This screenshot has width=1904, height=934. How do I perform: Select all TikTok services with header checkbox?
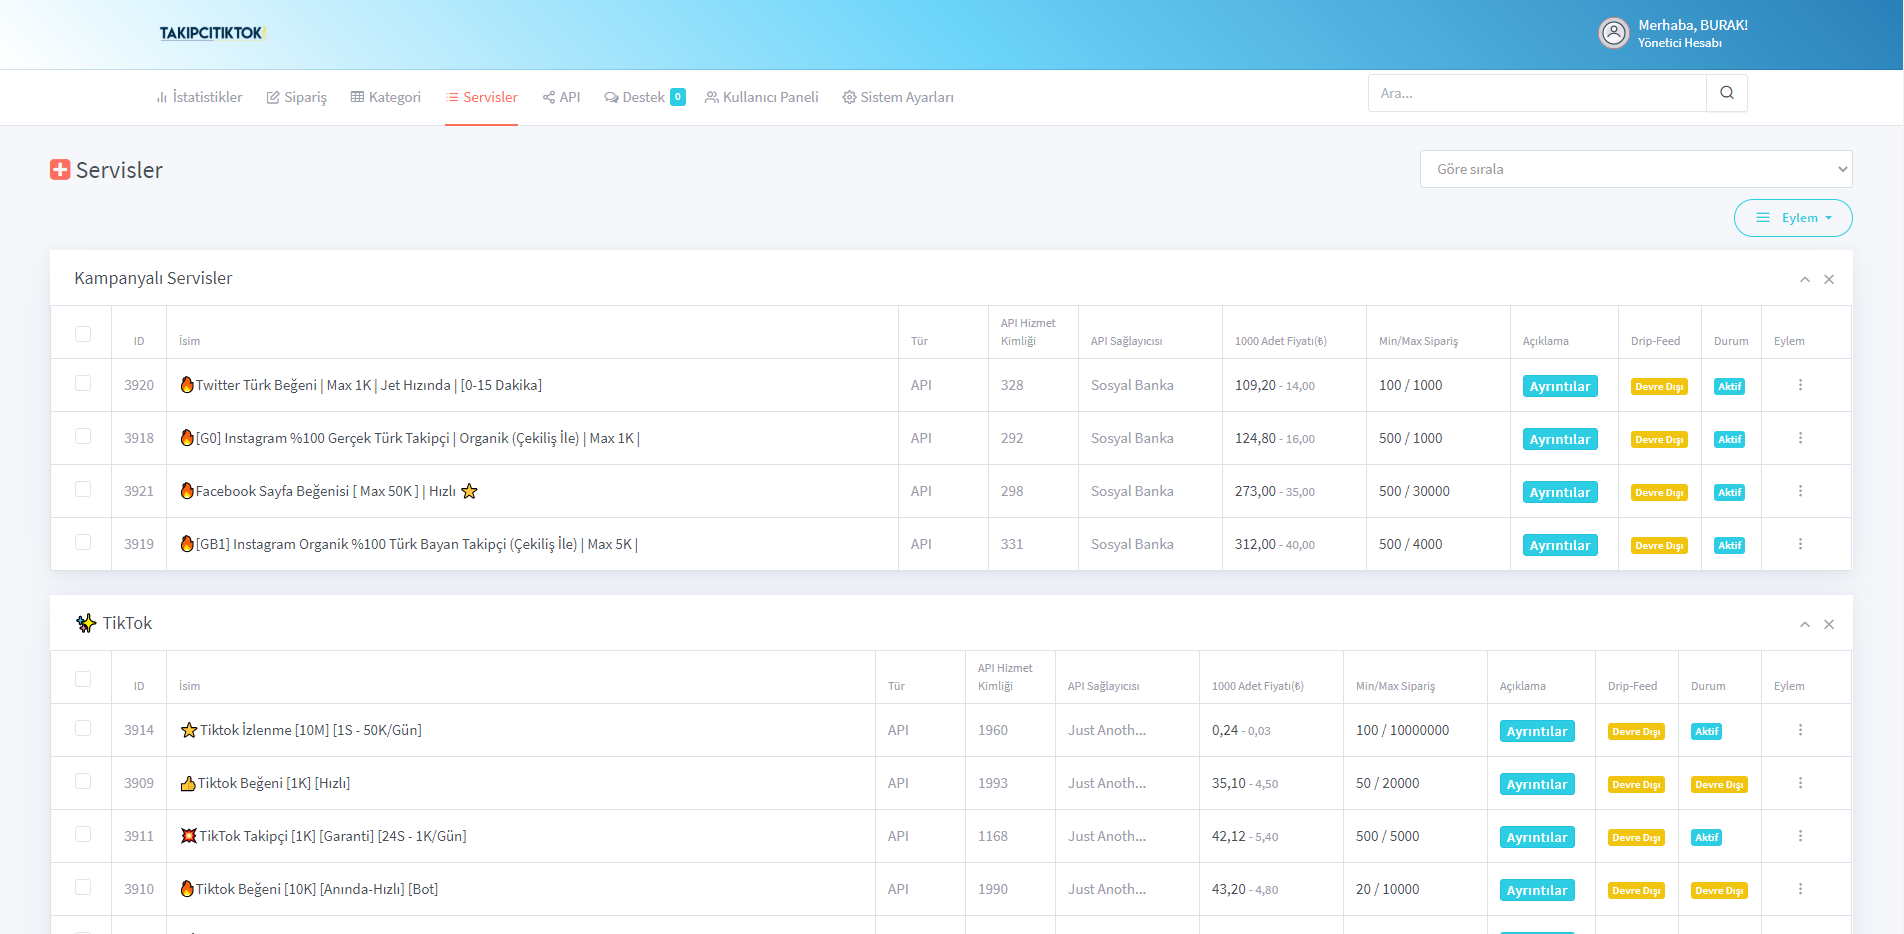83,679
